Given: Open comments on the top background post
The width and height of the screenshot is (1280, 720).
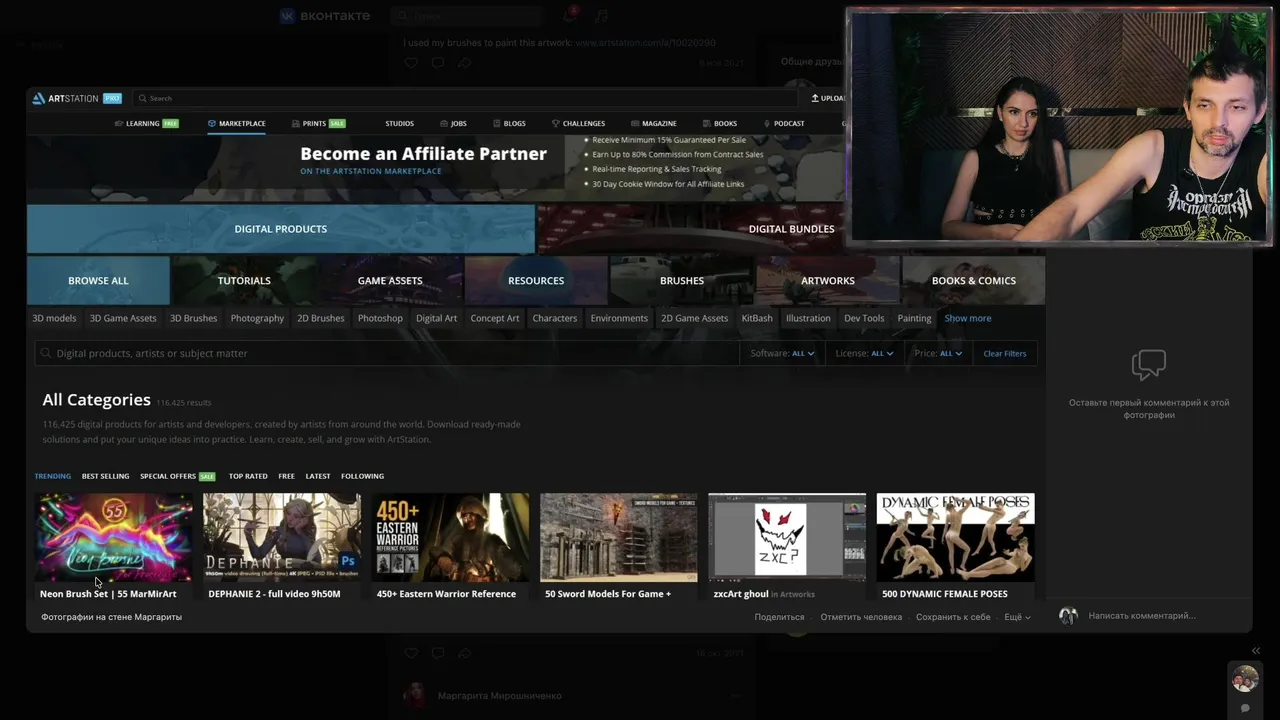Looking at the screenshot, I should (x=438, y=63).
